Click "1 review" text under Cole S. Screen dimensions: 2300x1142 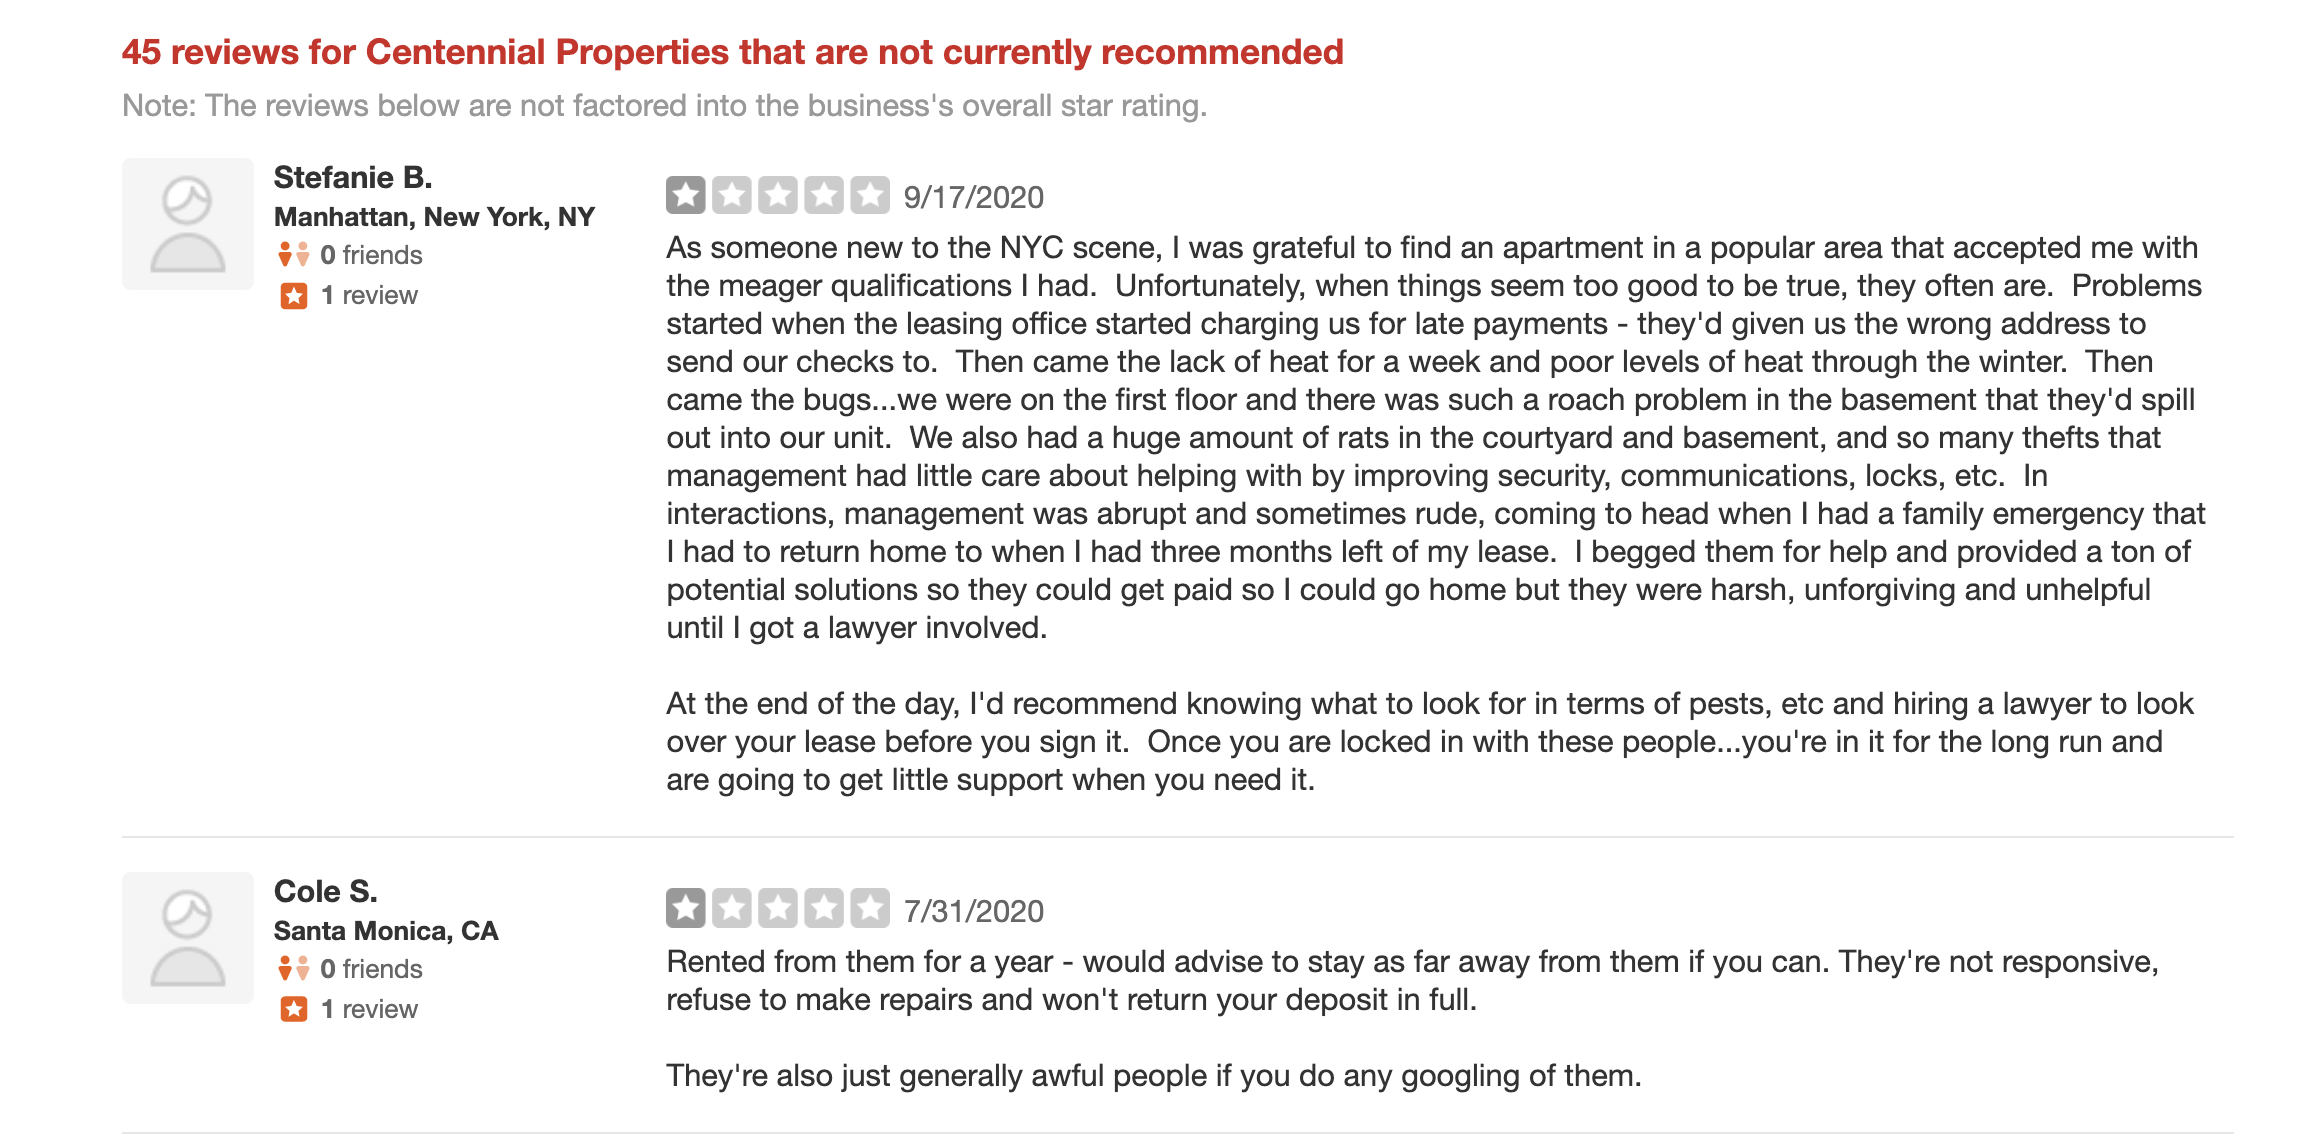coord(369,1010)
